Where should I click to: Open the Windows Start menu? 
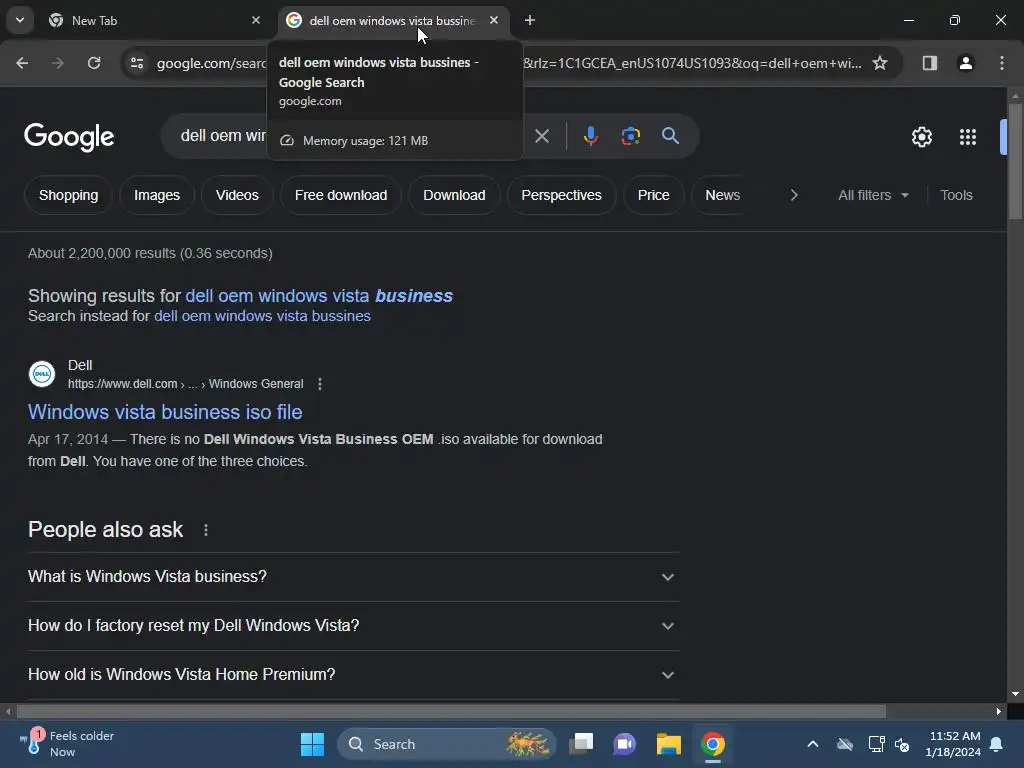click(x=312, y=744)
